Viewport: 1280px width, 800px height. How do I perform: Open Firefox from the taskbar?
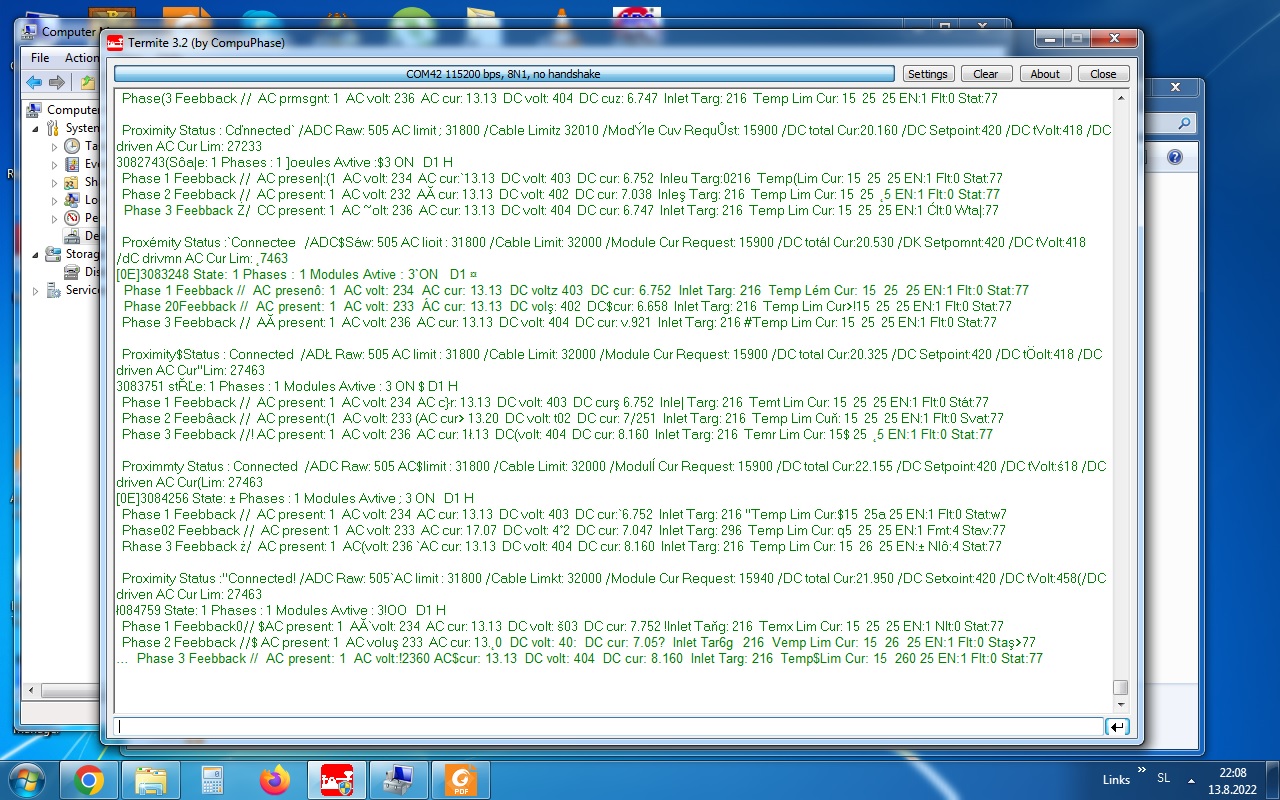[x=275, y=779]
